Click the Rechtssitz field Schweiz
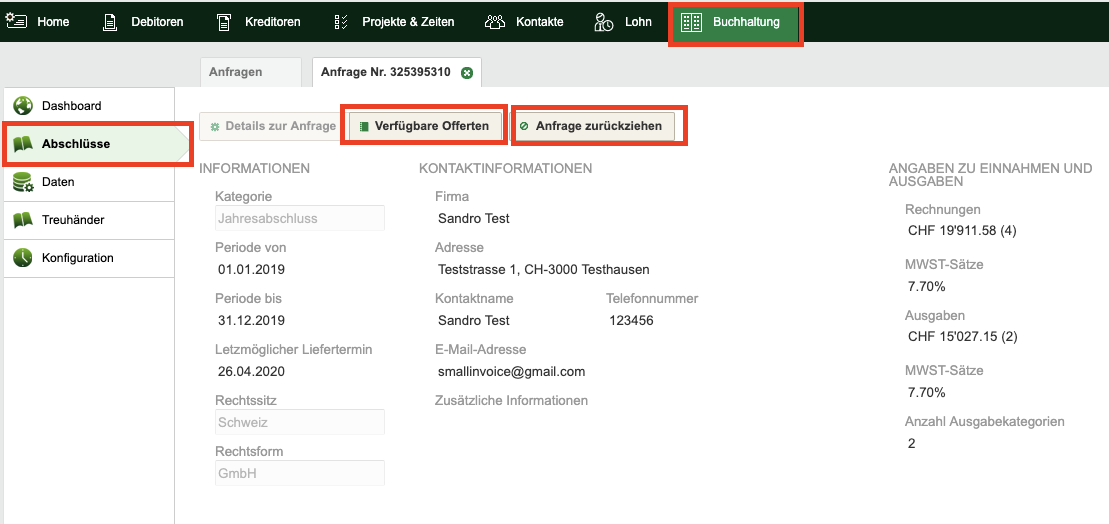This screenshot has height=524, width=1109. tap(300, 422)
